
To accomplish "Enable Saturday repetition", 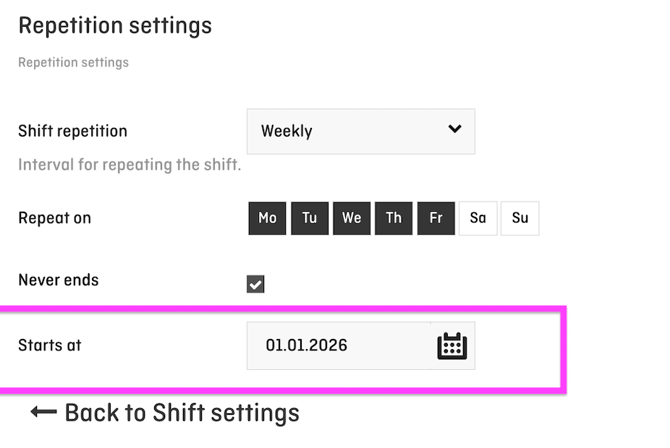I will pos(478,218).
